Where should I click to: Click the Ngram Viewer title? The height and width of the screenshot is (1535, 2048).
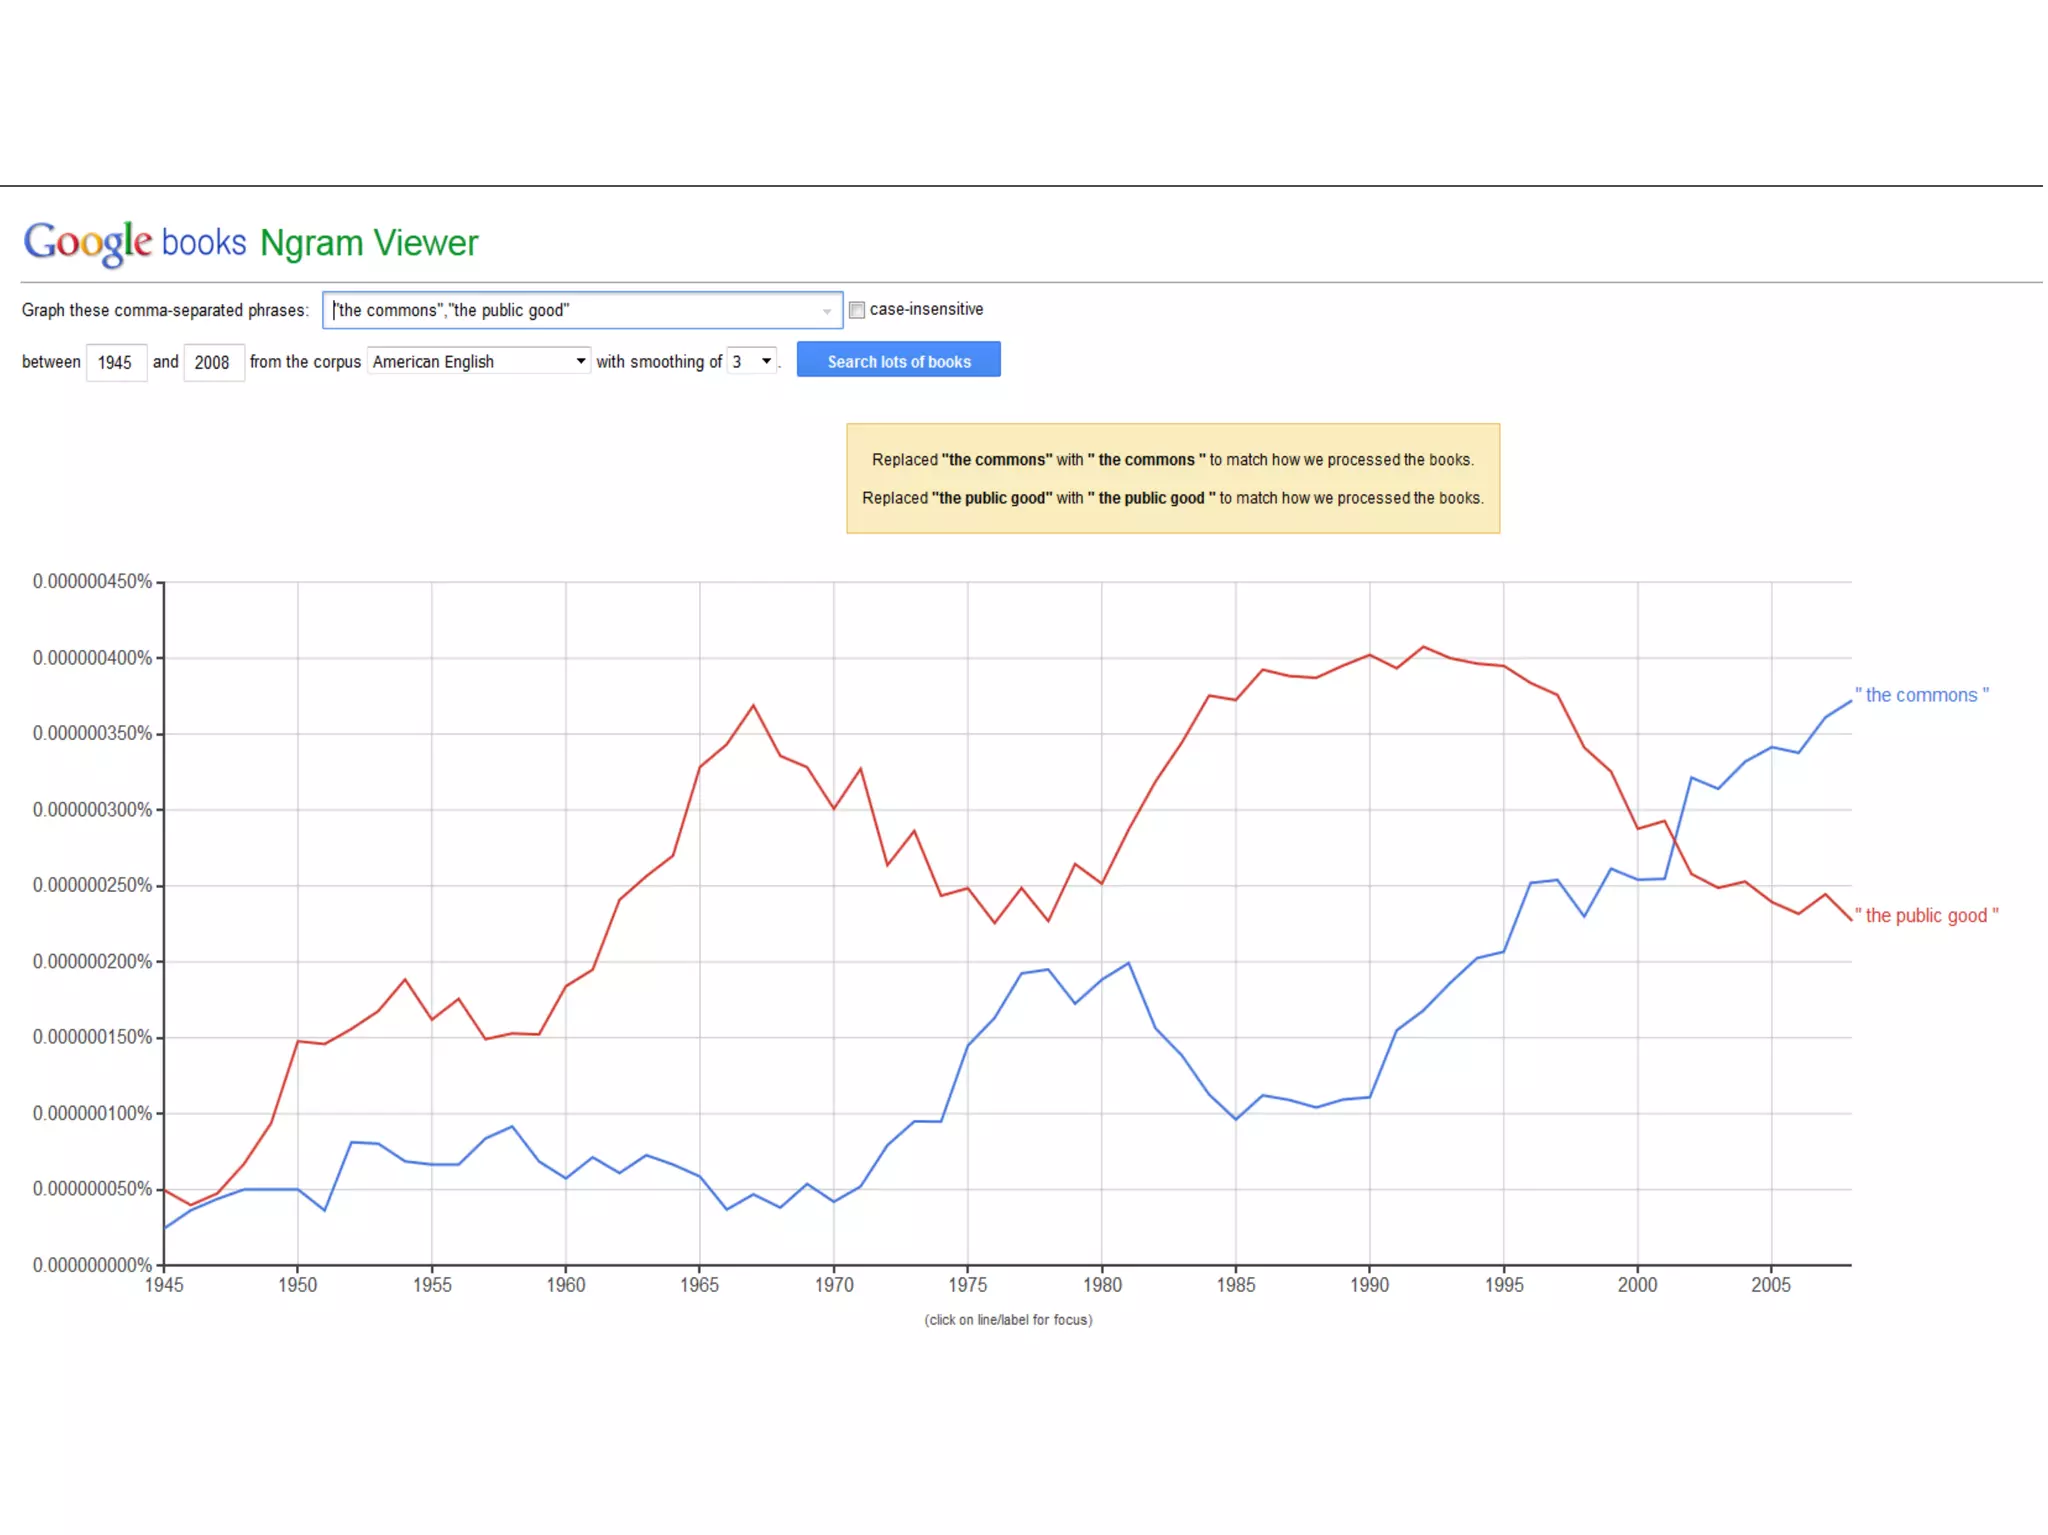pyautogui.click(x=369, y=243)
